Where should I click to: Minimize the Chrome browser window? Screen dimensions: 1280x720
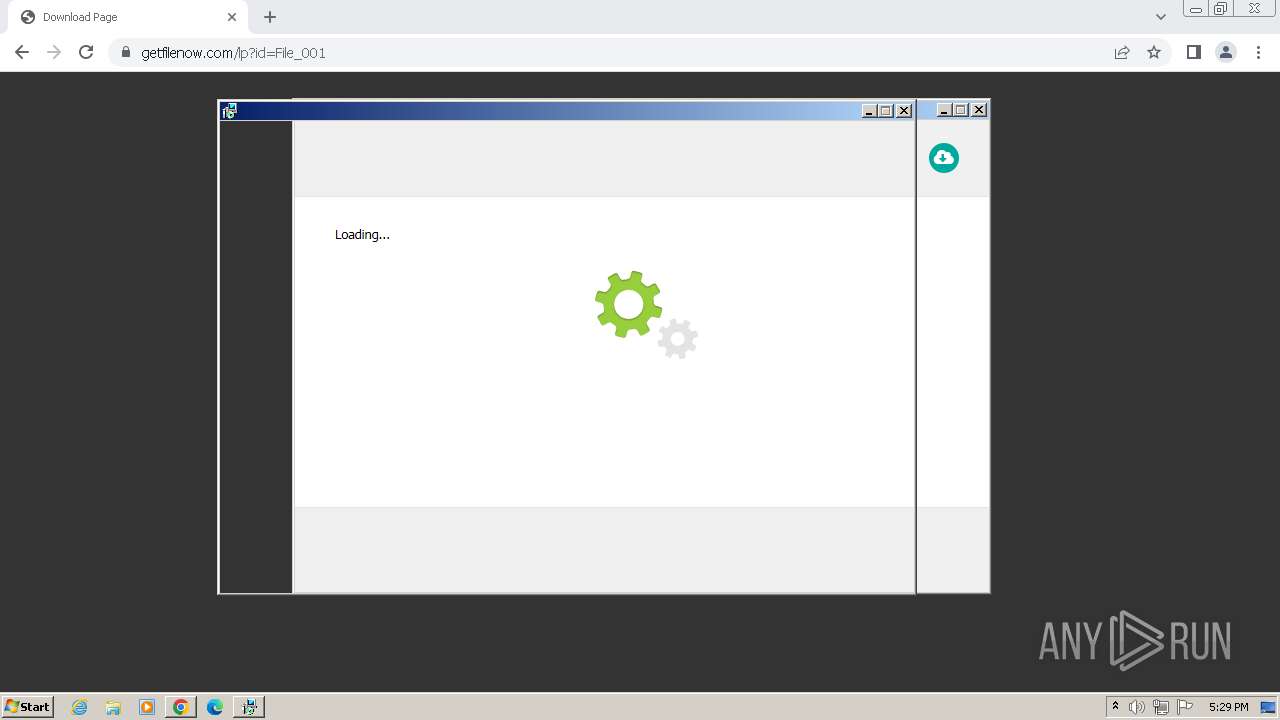pos(1195,8)
